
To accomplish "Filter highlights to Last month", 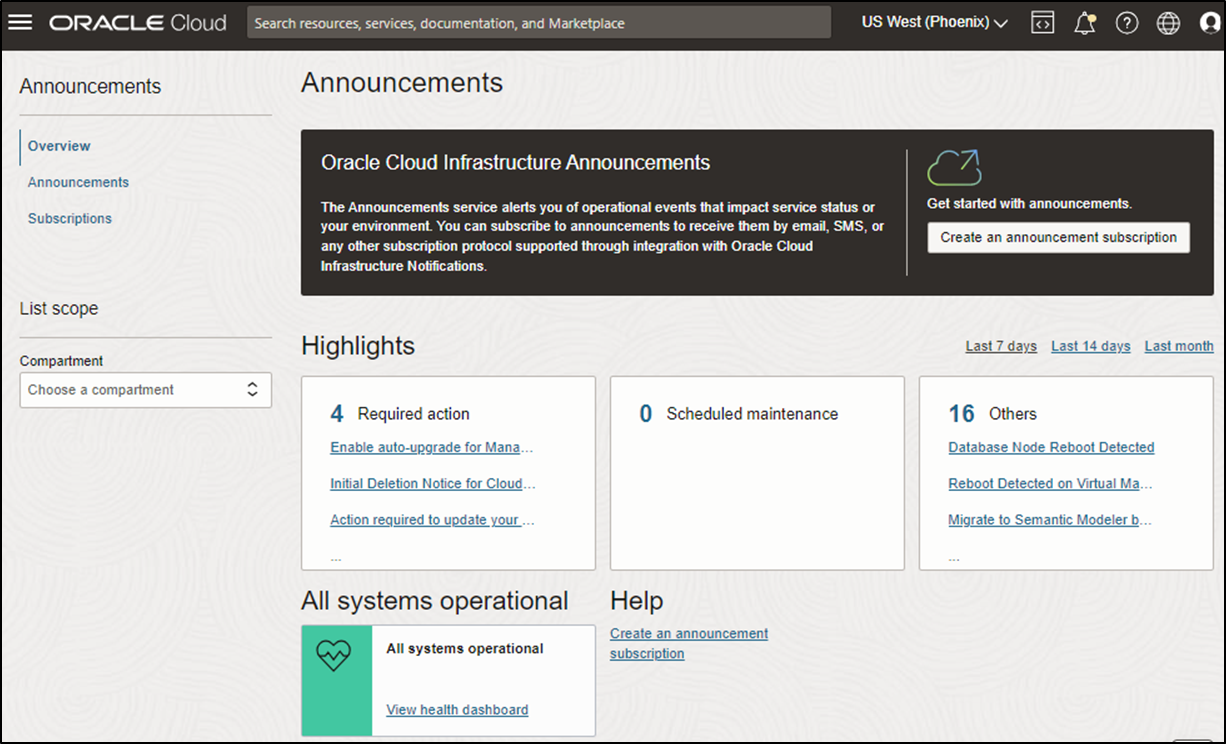I will (x=1179, y=346).
